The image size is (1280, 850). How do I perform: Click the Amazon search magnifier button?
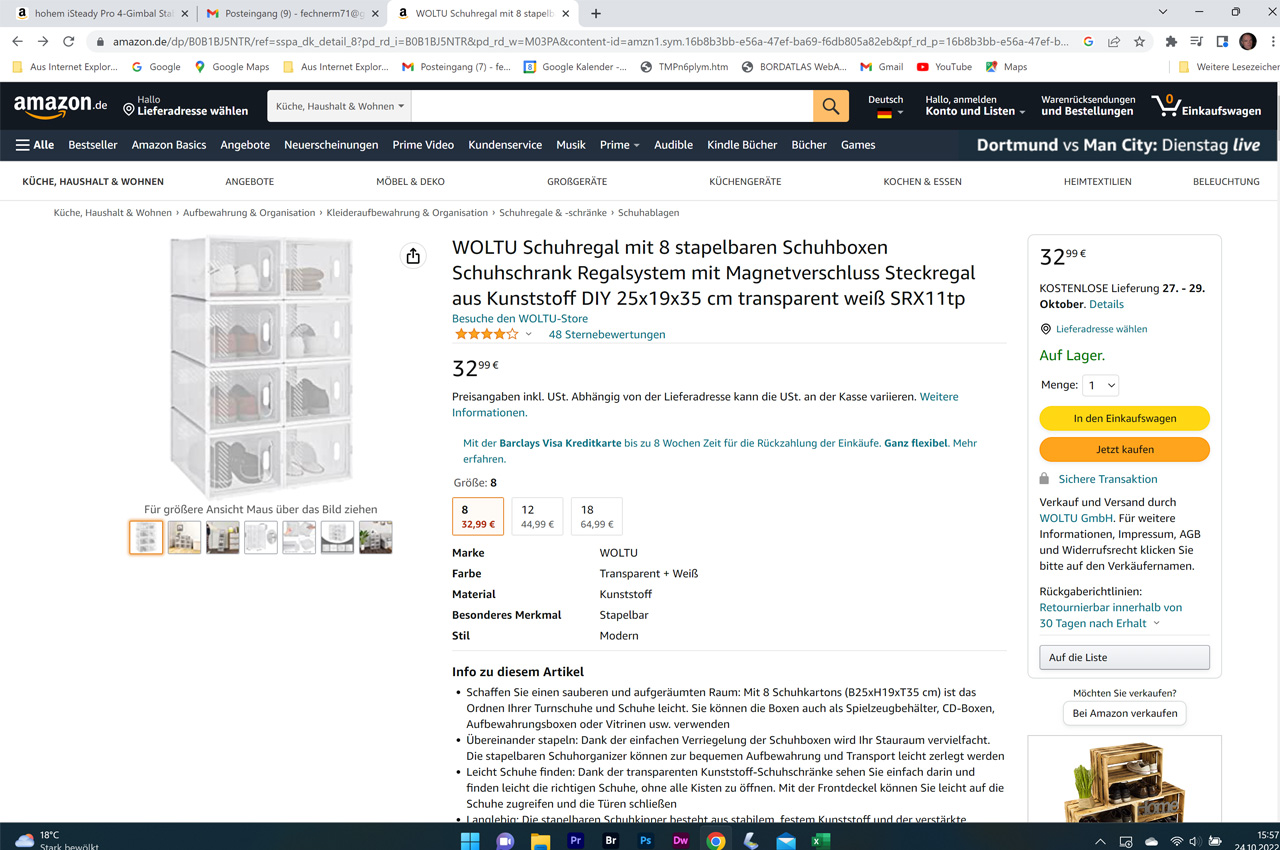(x=830, y=106)
